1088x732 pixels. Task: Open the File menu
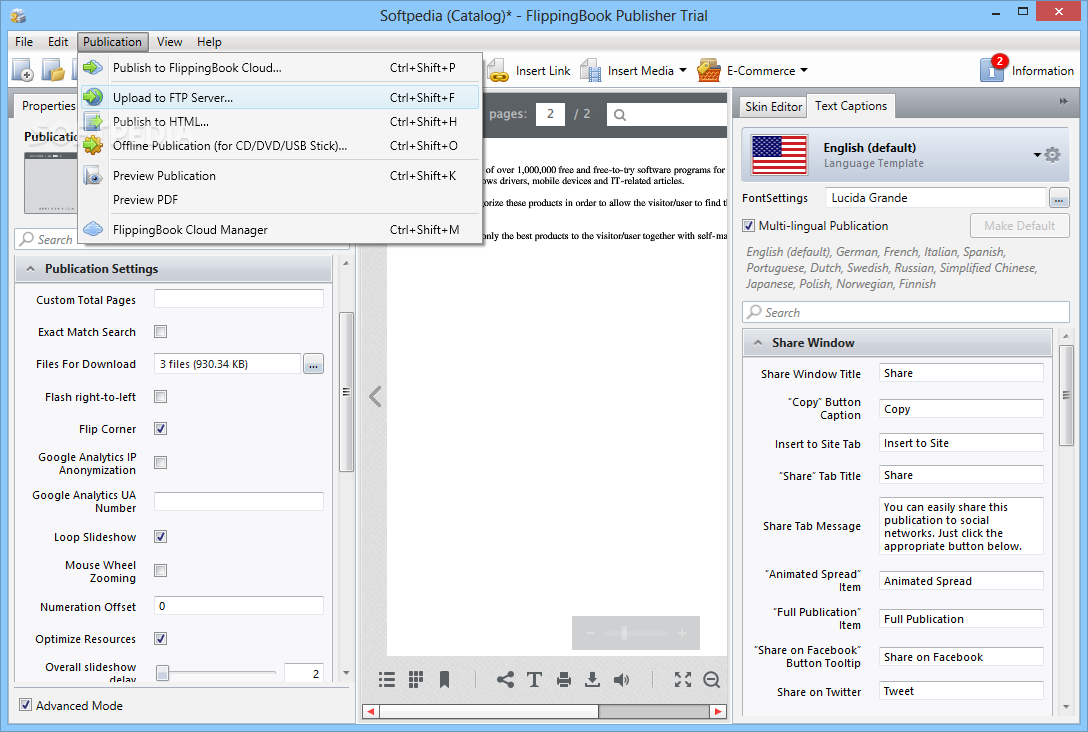(x=24, y=42)
